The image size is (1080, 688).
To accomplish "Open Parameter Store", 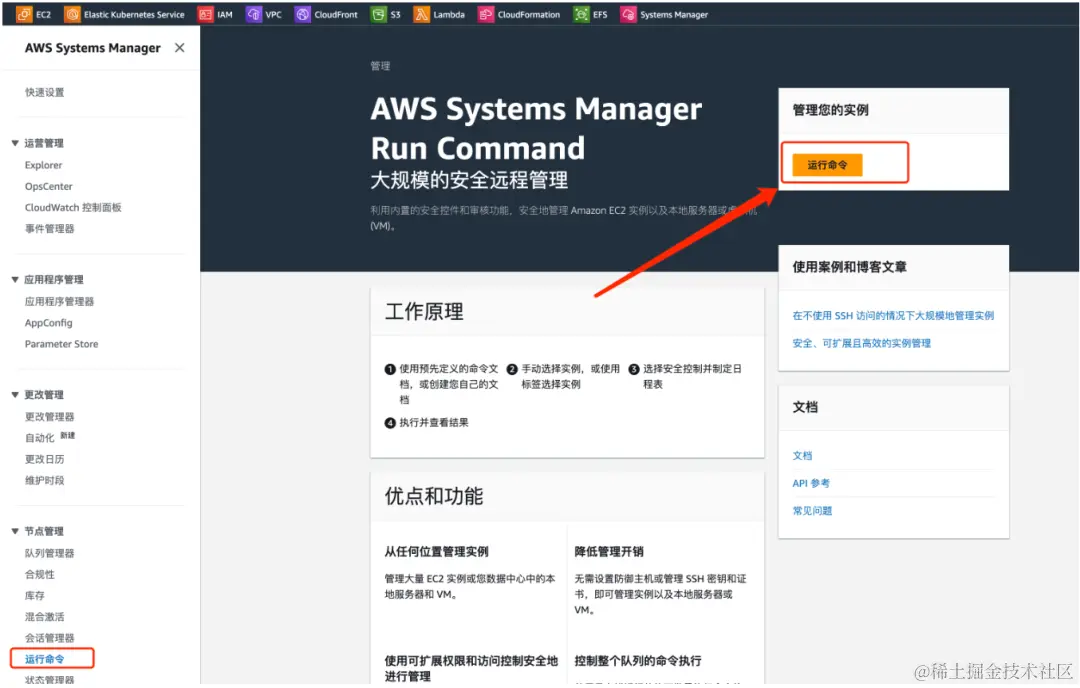I will pos(61,344).
